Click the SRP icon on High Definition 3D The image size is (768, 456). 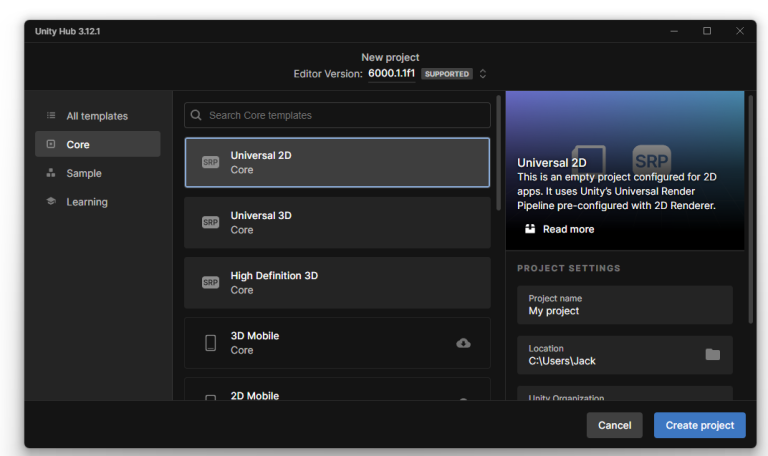coord(210,282)
